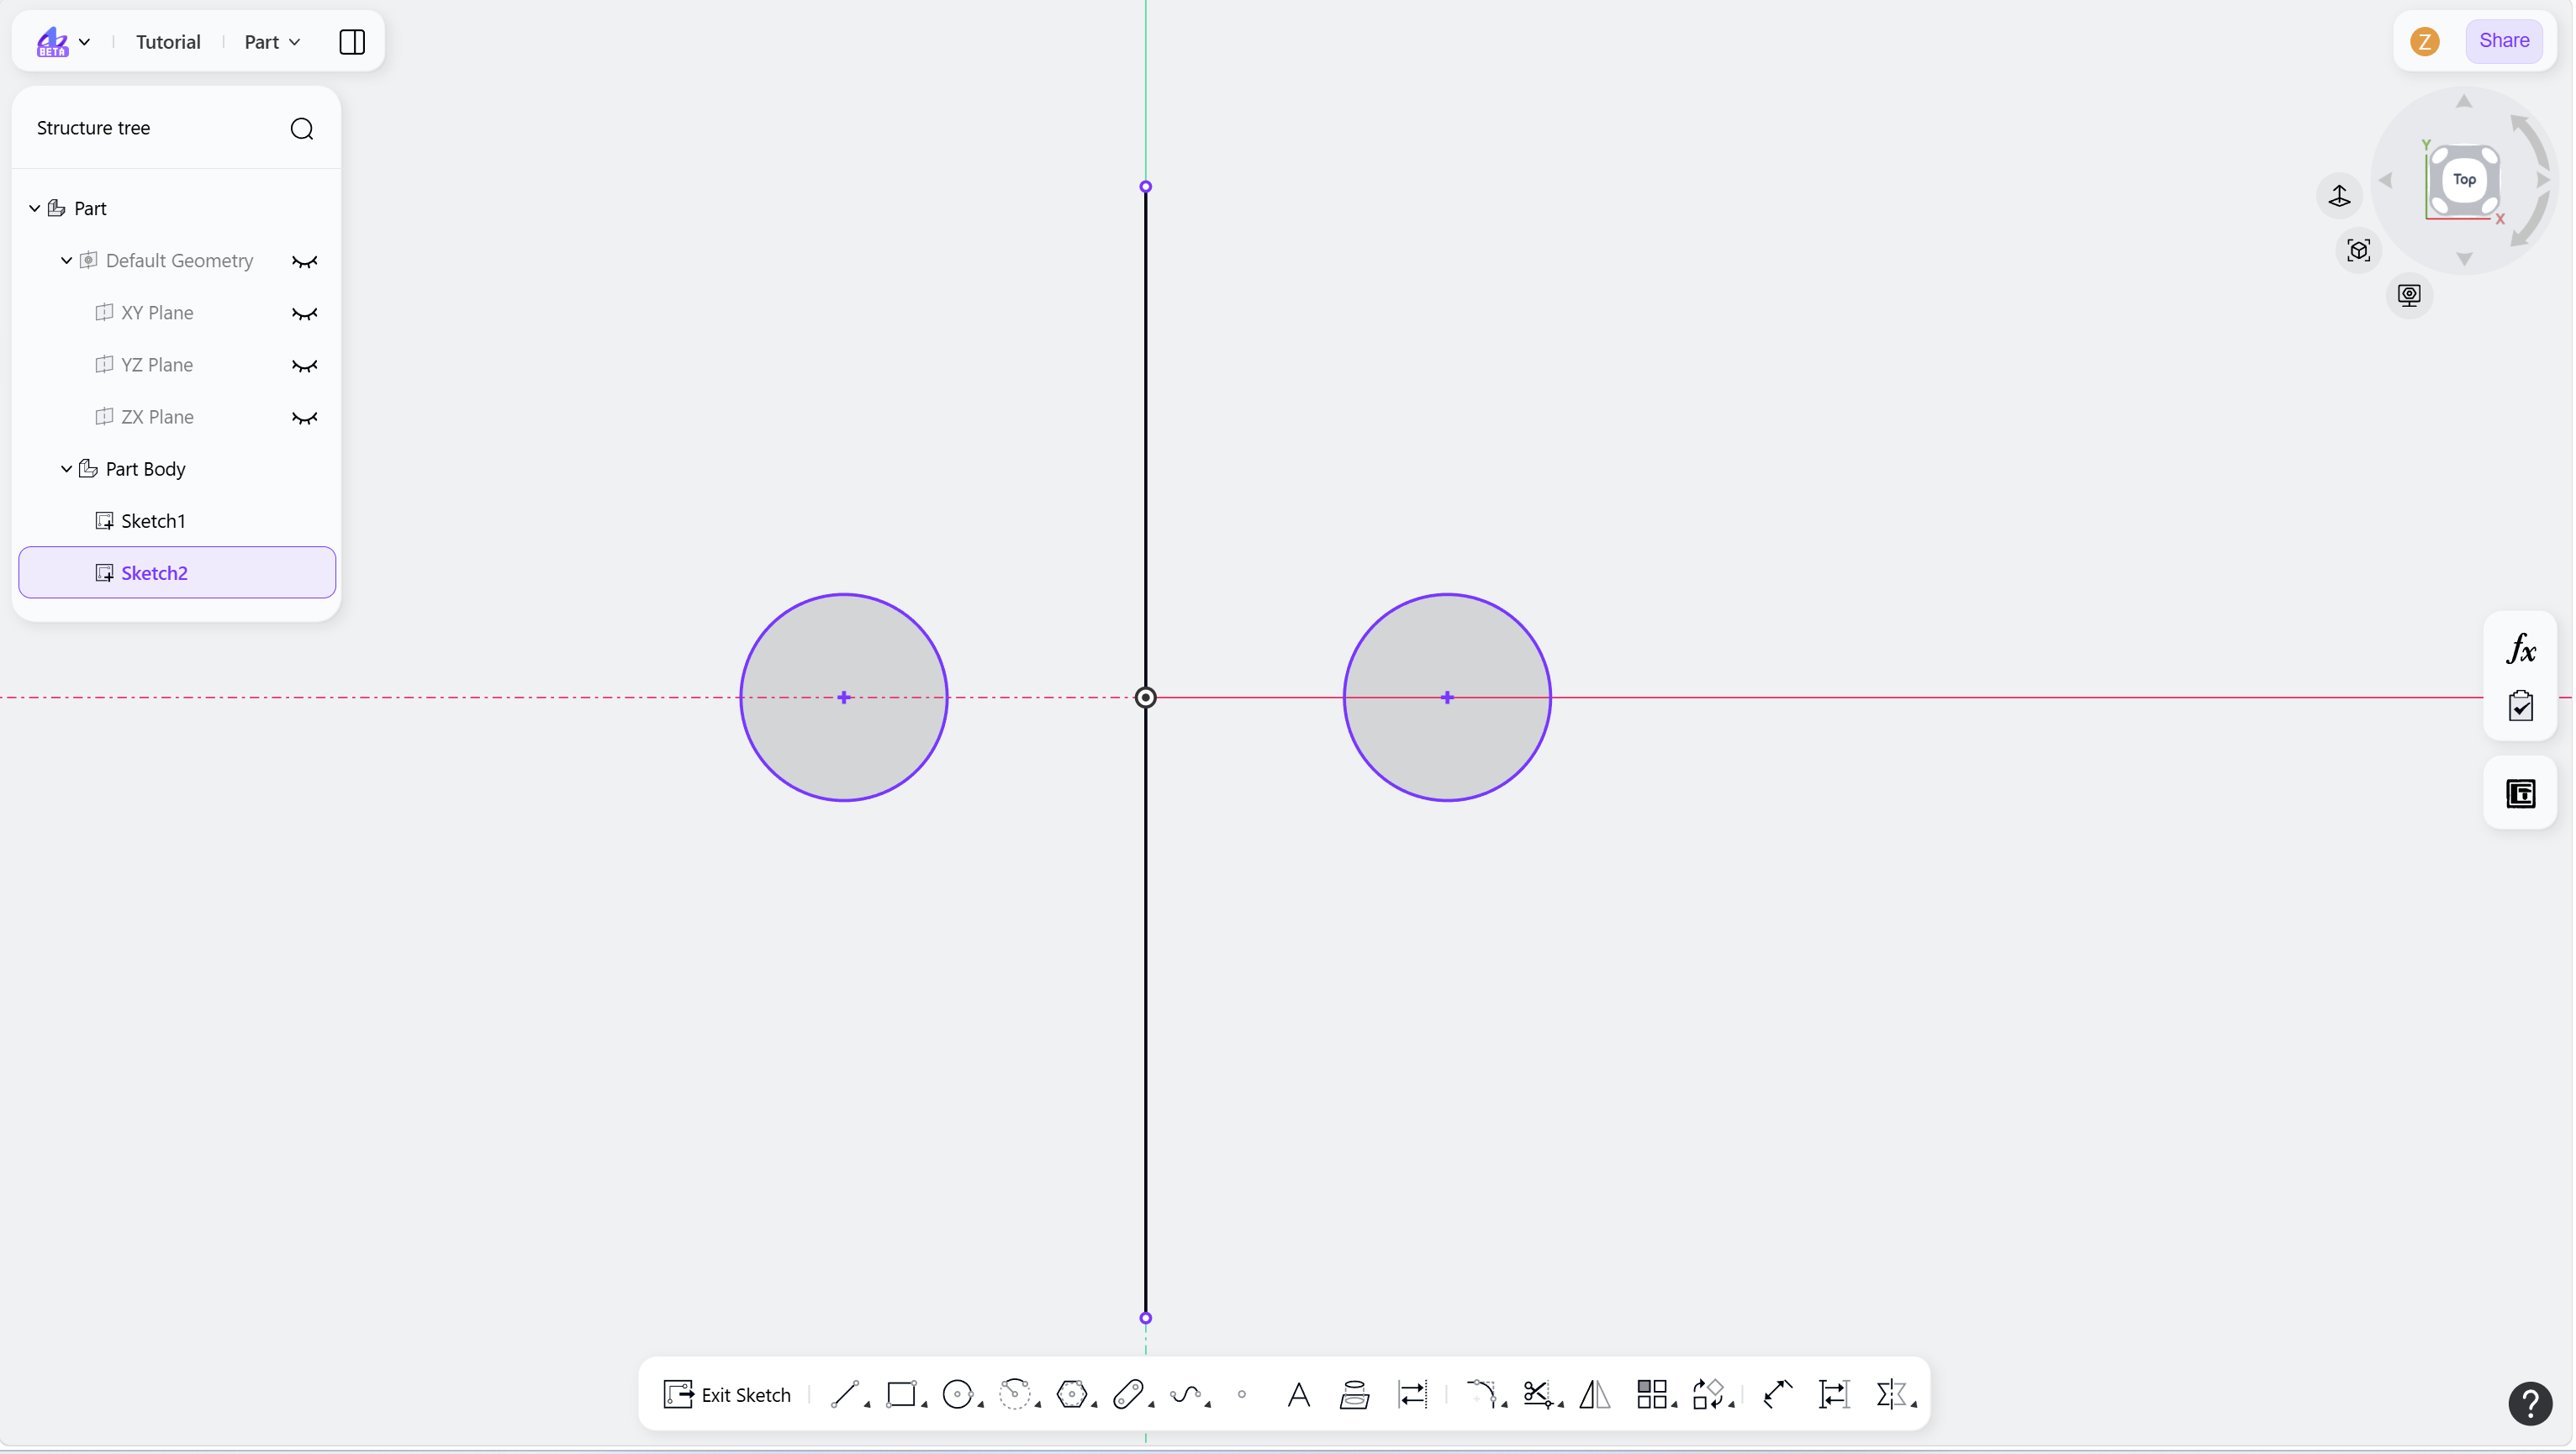Click center point of left circle
Screen dimensions: 2576x1454
point(844,697)
